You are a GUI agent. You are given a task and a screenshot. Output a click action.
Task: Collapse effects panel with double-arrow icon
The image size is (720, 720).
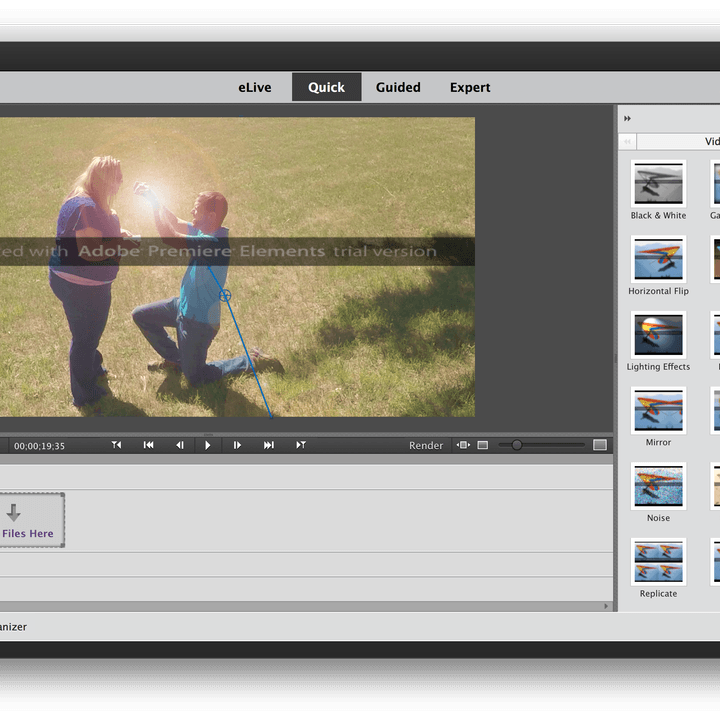click(627, 118)
